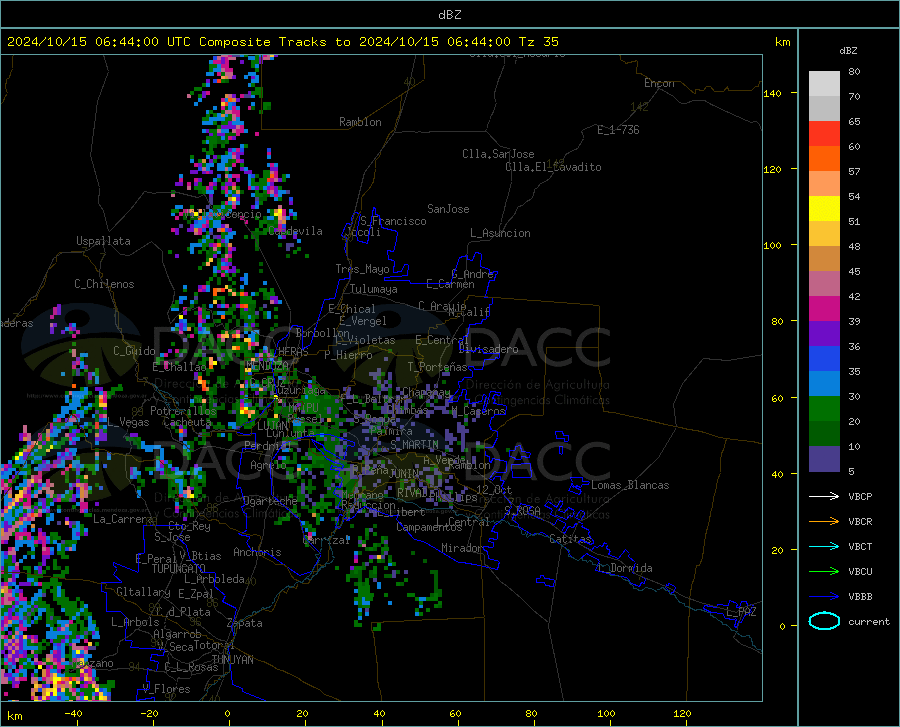900x727 pixels.
Task: Select the magenta 39 dBZ color swatch
Action: [x=824, y=309]
